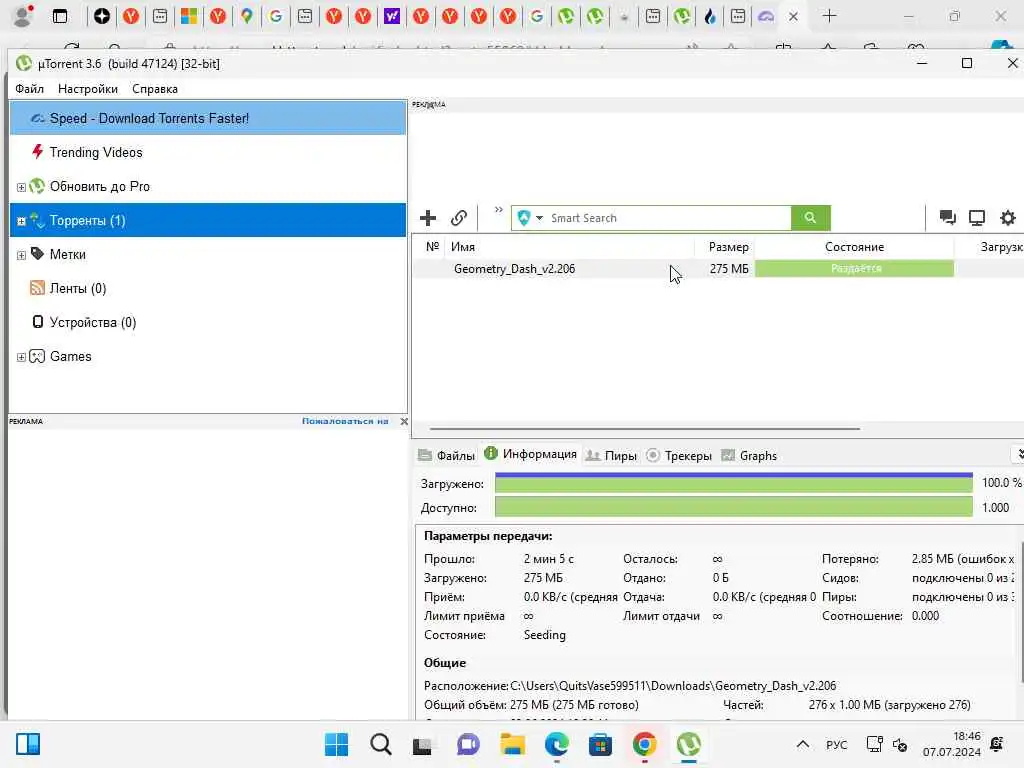
Task: Show hidden tray icons with the chevron
Action: click(803, 744)
